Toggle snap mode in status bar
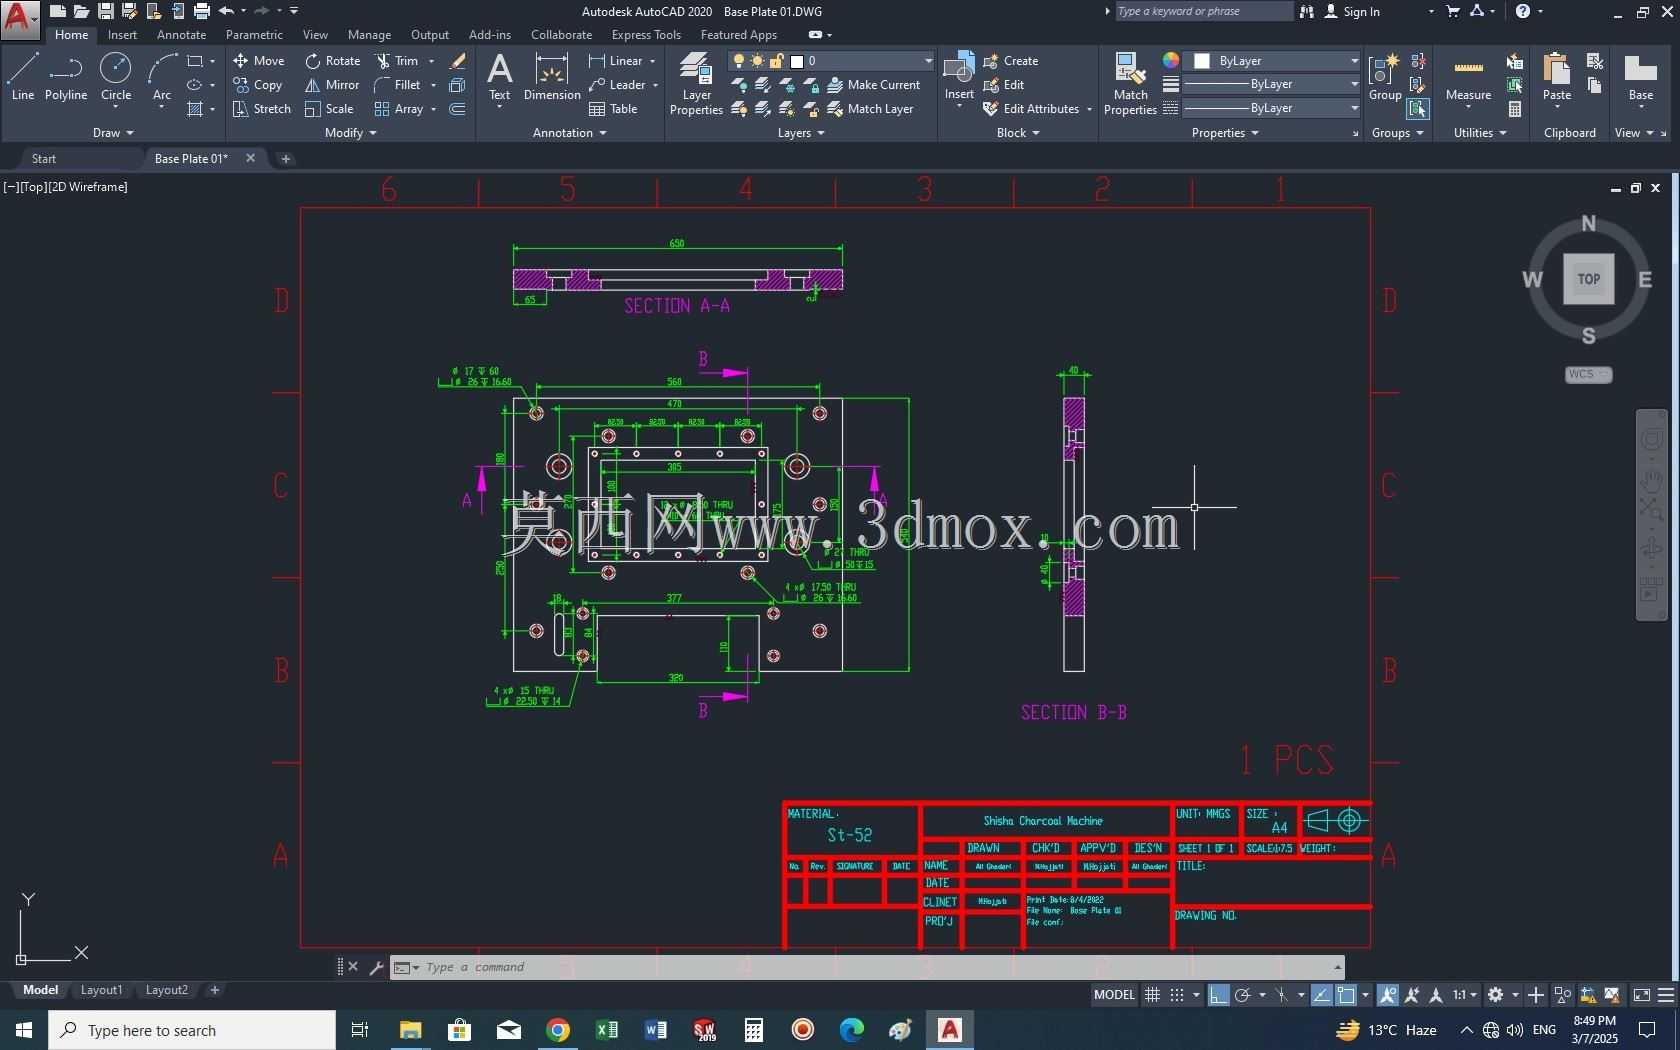 [x=1177, y=995]
